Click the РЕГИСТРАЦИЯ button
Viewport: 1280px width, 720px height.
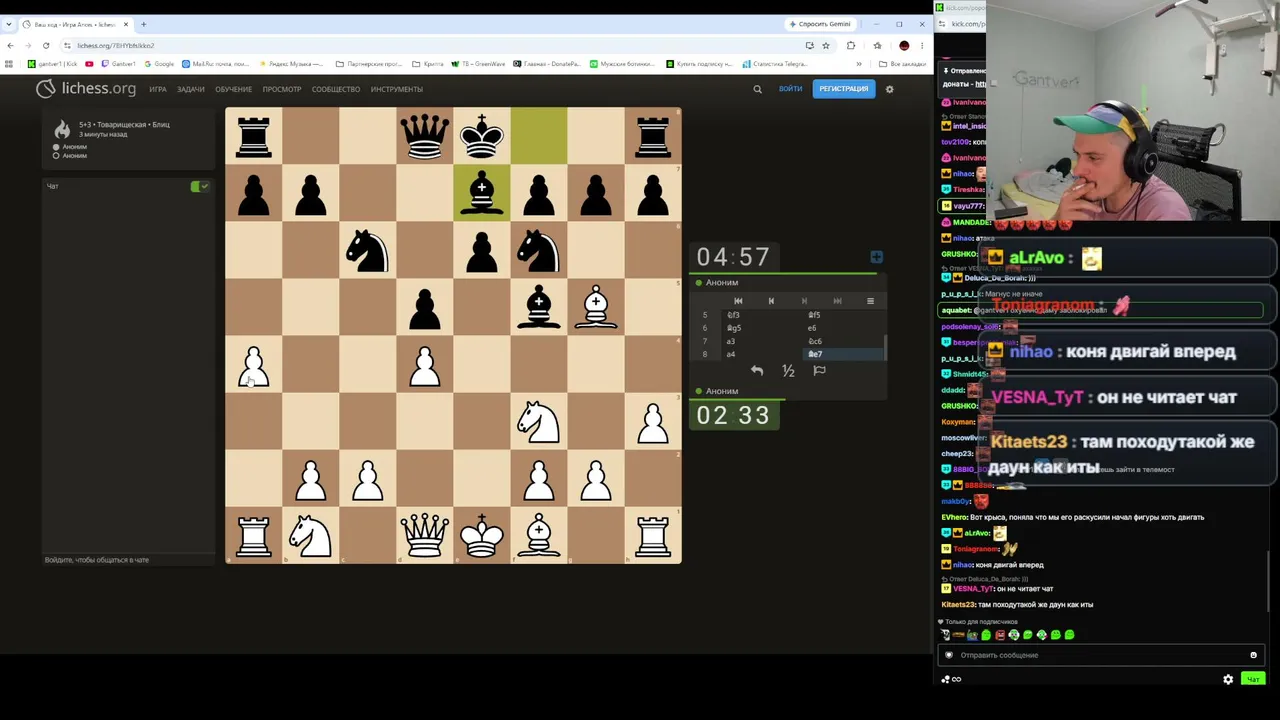tap(844, 89)
